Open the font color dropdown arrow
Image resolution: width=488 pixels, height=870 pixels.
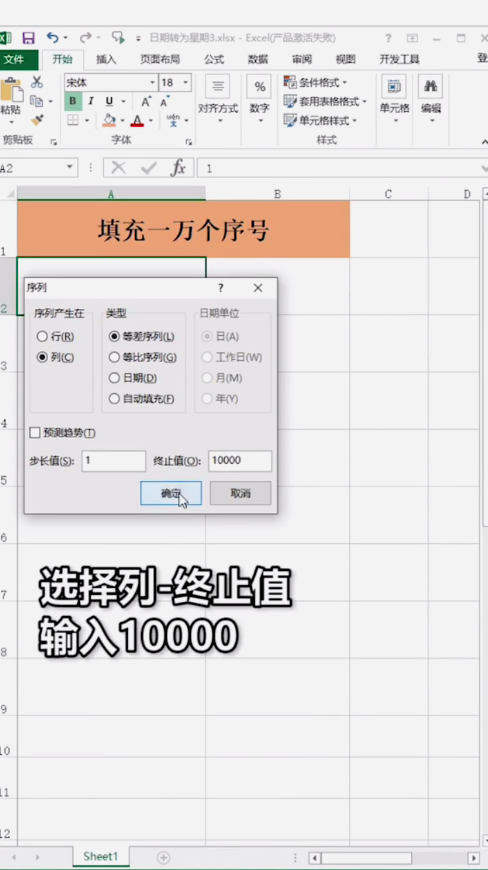pyautogui.click(x=150, y=120)
